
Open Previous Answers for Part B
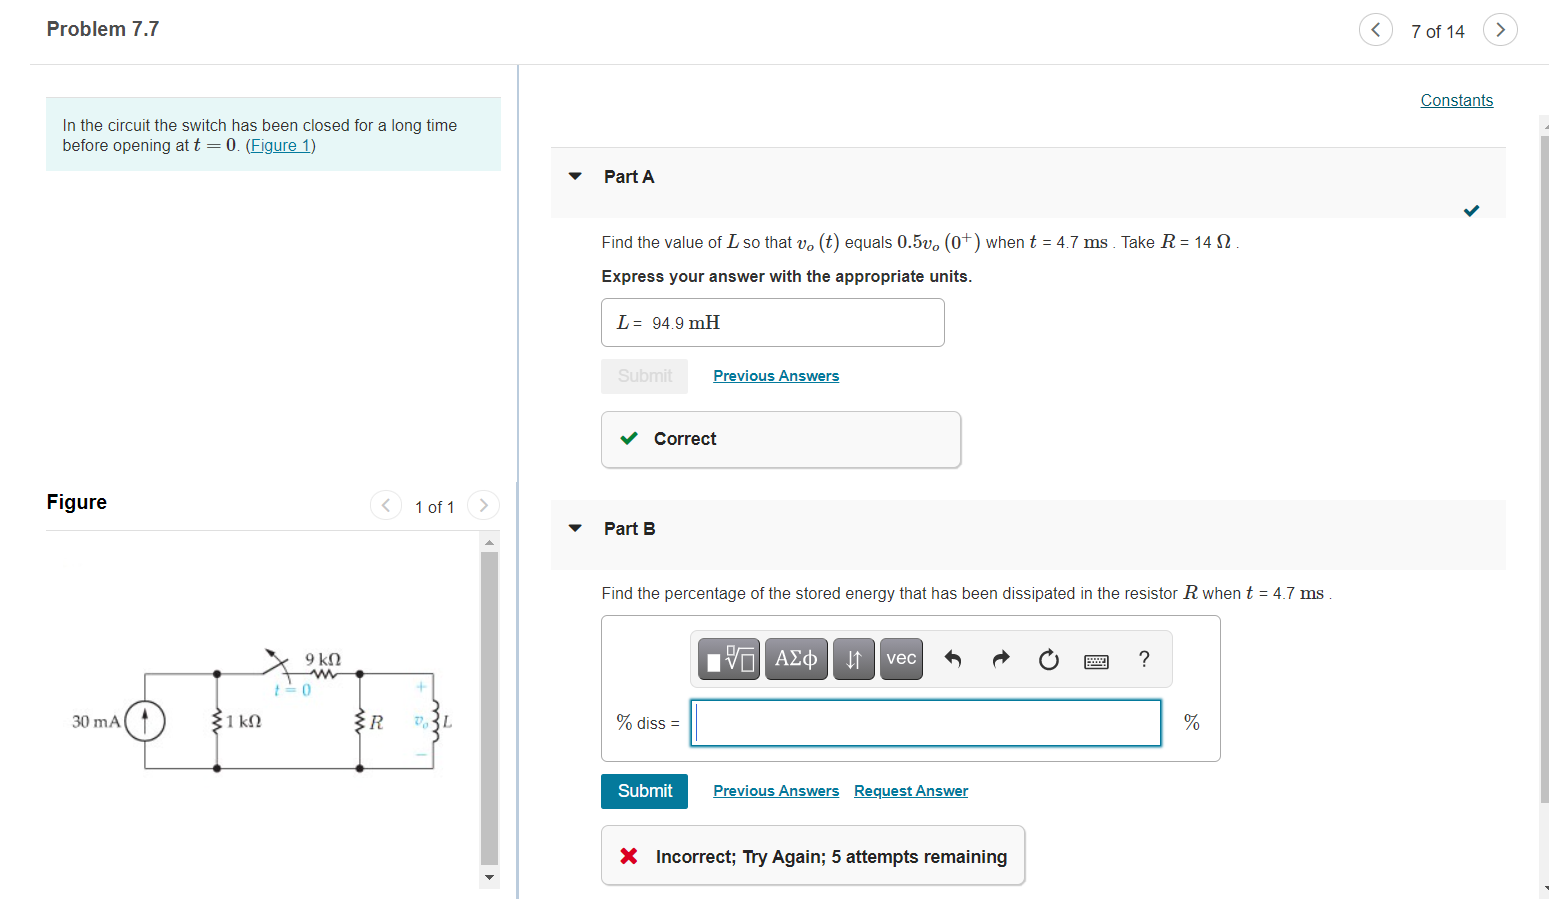[x=776, y=791]
